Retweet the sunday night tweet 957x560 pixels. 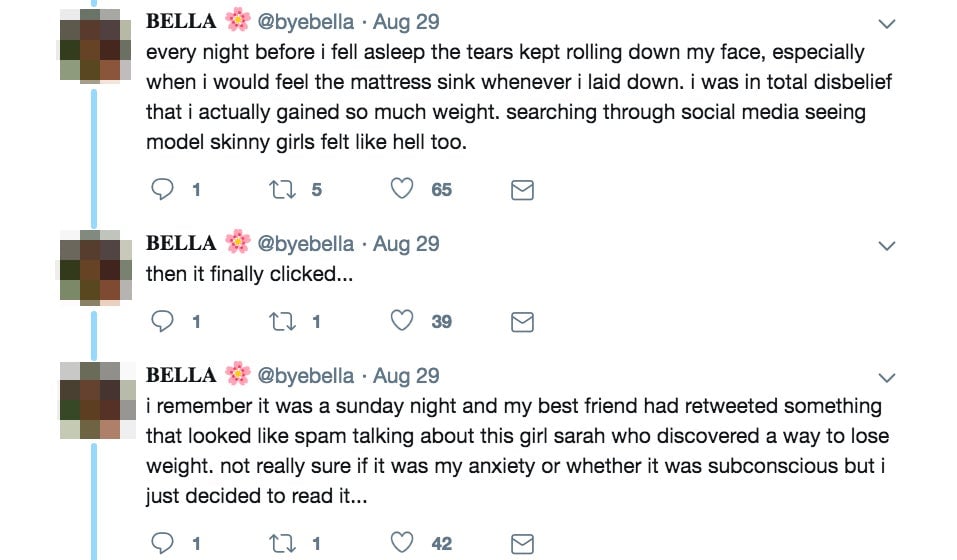pos(283,543)
